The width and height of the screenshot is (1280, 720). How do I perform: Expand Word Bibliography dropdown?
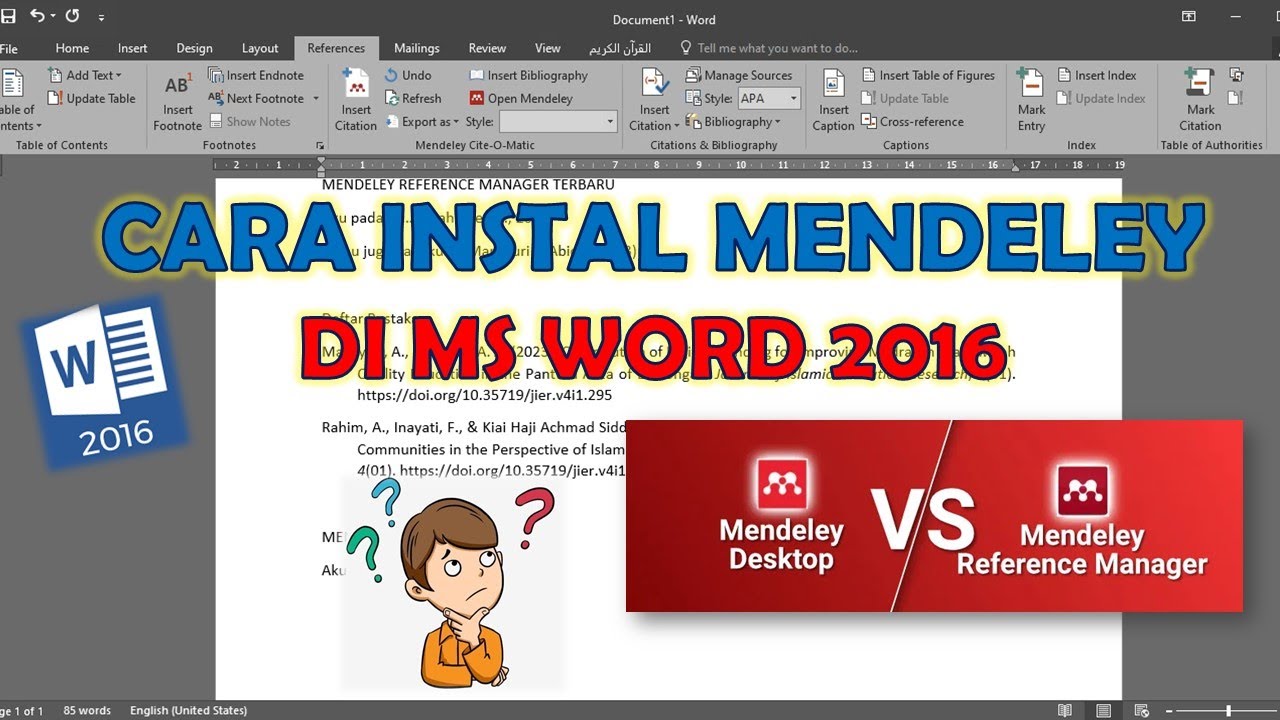click(733, 121)
